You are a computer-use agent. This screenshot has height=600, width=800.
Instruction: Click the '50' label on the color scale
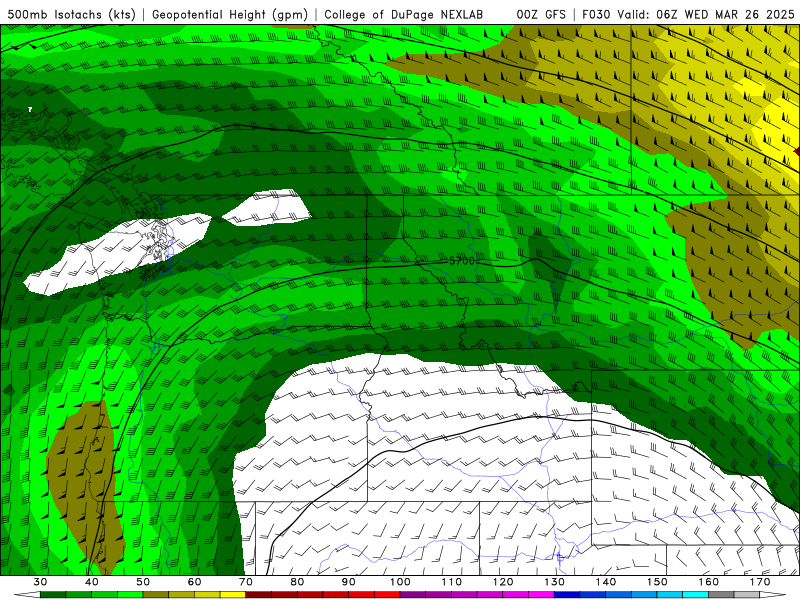143,582
